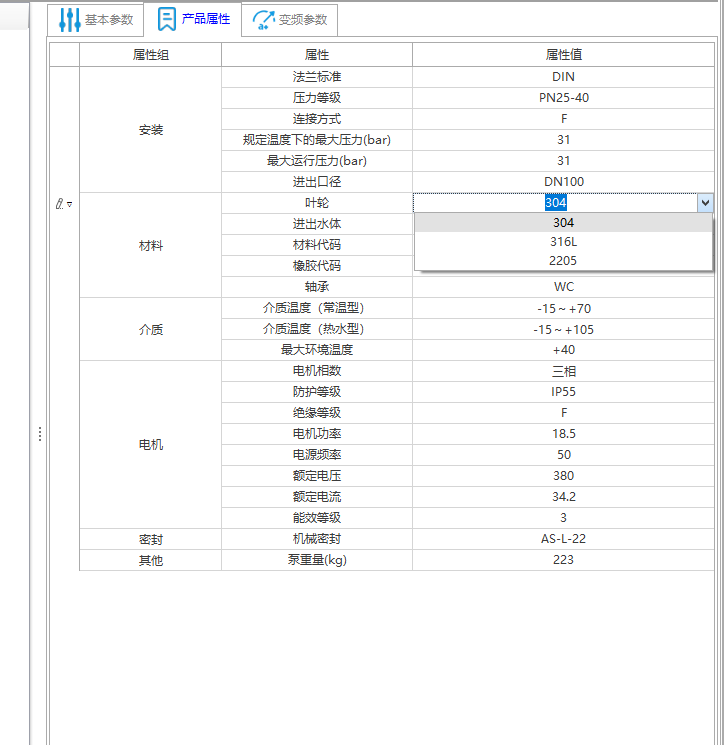Screen dimensions: 724x745
Task: Click the -15 ~ +105 value cell
Action: [x=563, y=329]
